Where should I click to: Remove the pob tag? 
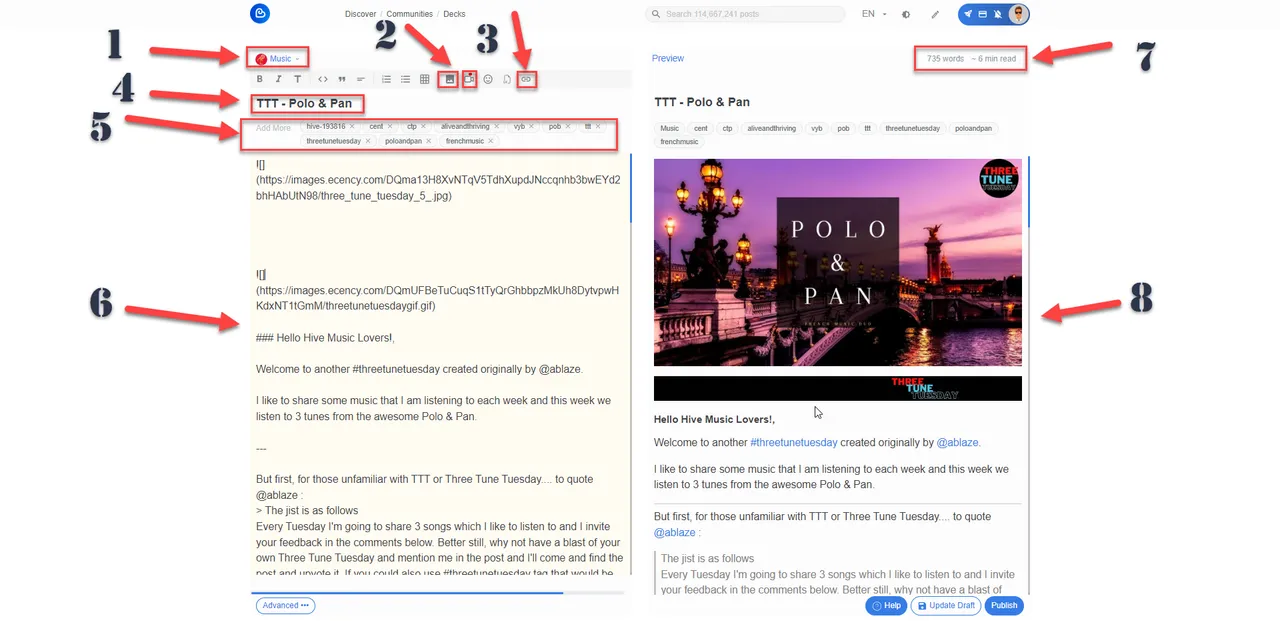tap(567, 127)
